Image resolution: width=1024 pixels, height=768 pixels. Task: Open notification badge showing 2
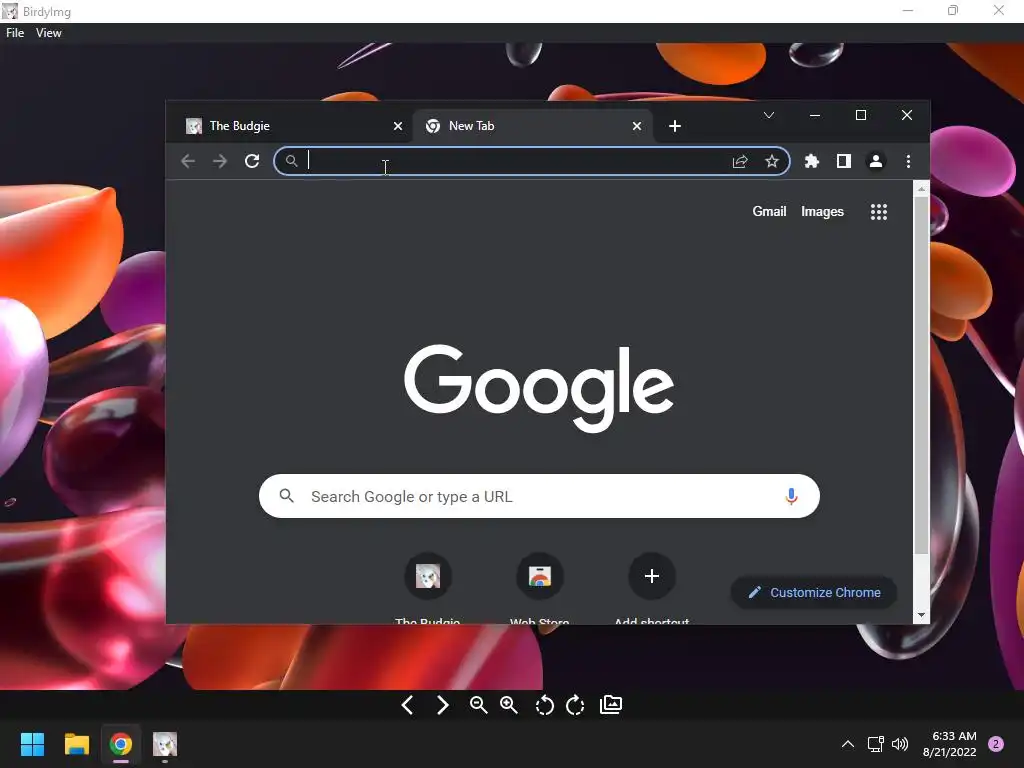[996, 744]
